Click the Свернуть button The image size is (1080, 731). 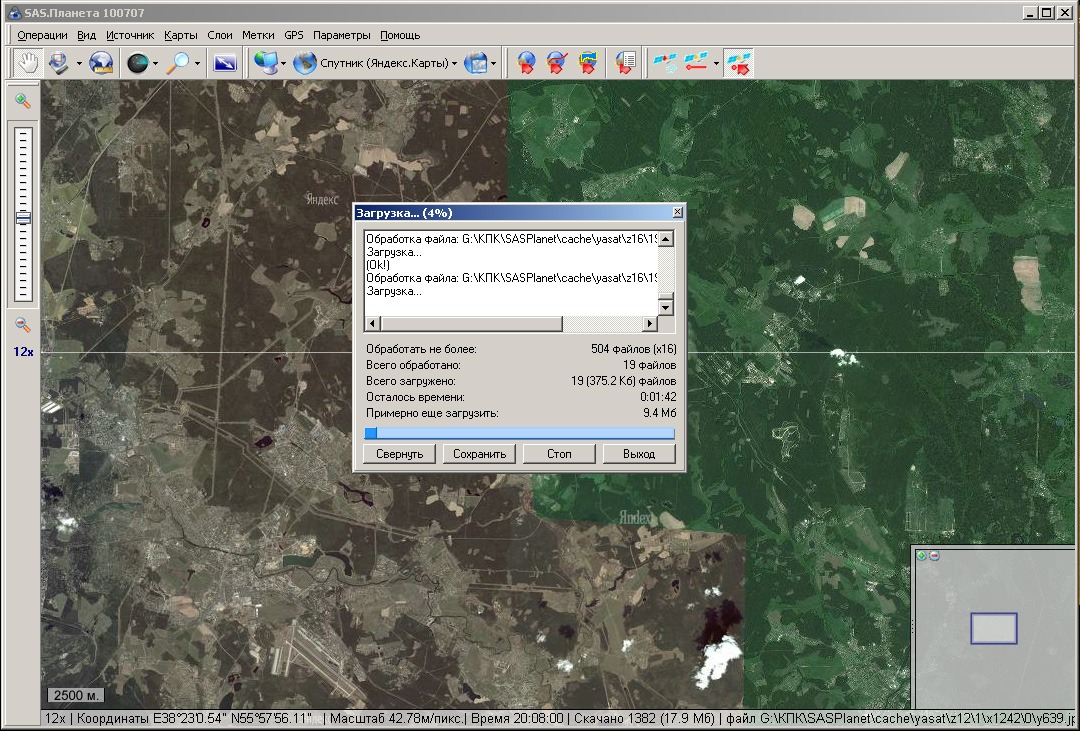click(399, 454)
